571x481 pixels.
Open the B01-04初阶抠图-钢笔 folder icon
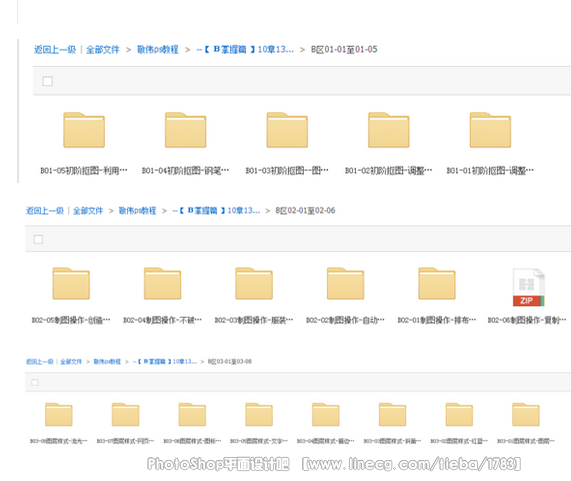pyautogui.click(x=185, y=130)
